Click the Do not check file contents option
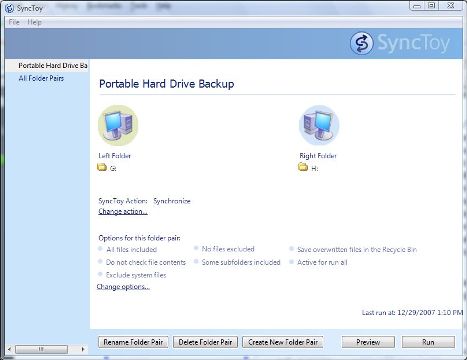The width and height of the screenshot is (467, 360). coord(146,262)
